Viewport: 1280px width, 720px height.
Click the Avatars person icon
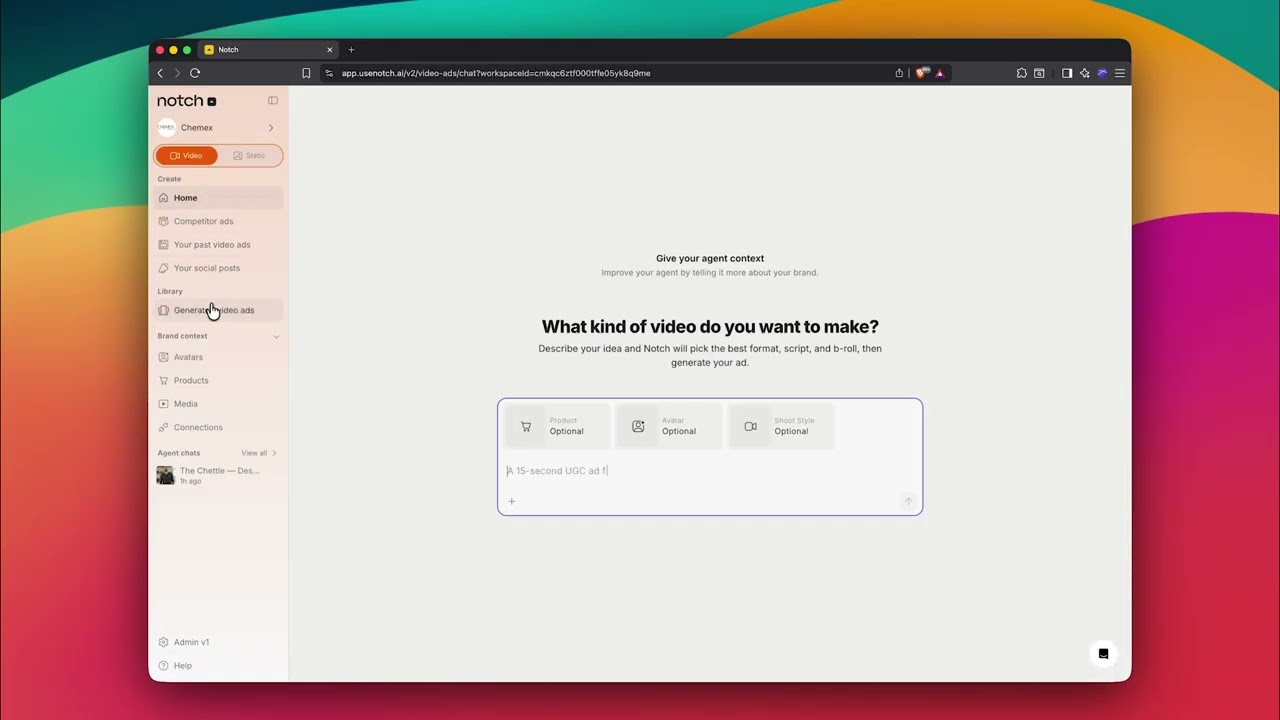pyautogui.click(x=164, y=357)
